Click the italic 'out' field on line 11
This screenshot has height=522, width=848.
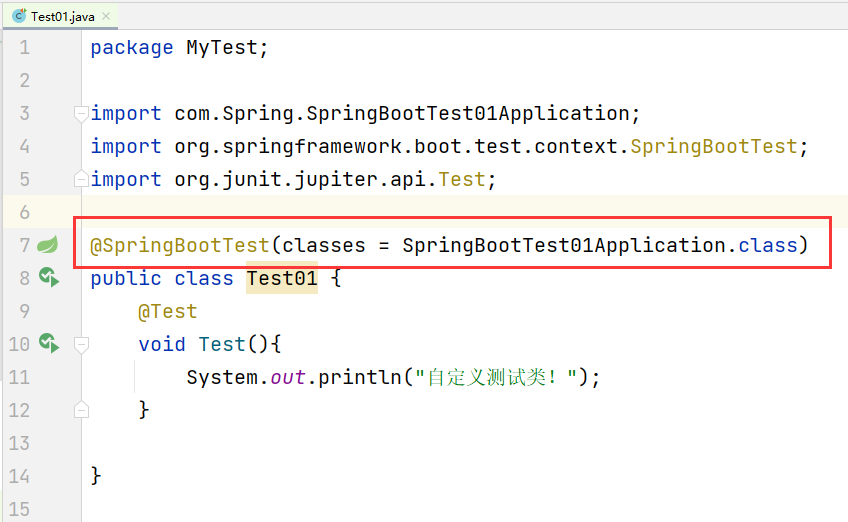click(288, 377)
